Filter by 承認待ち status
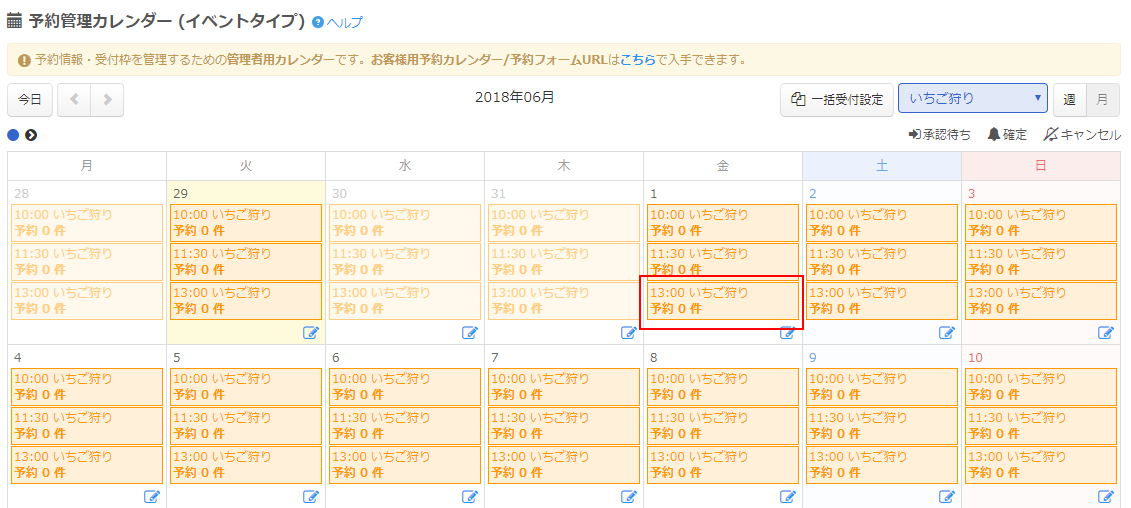 click(x=939, y=134)
